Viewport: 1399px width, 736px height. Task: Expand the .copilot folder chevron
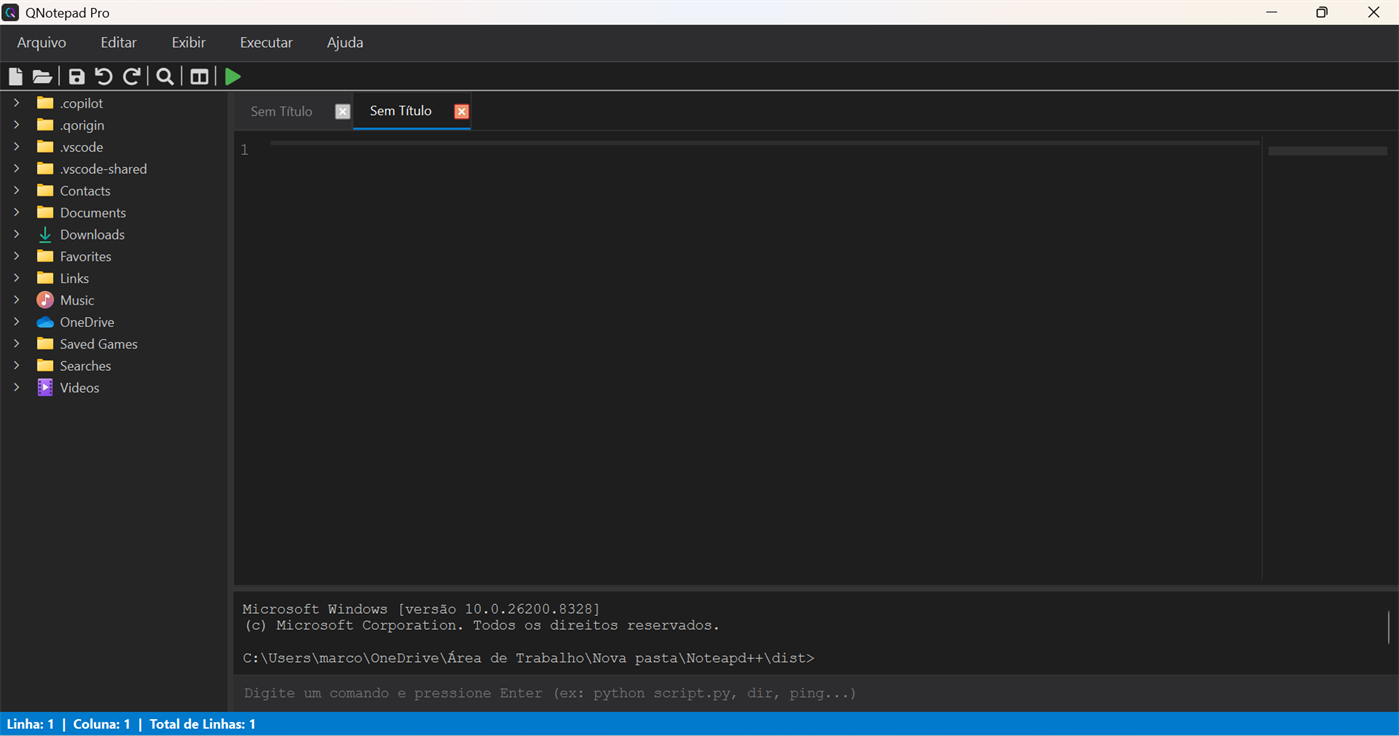pos(16,103)
